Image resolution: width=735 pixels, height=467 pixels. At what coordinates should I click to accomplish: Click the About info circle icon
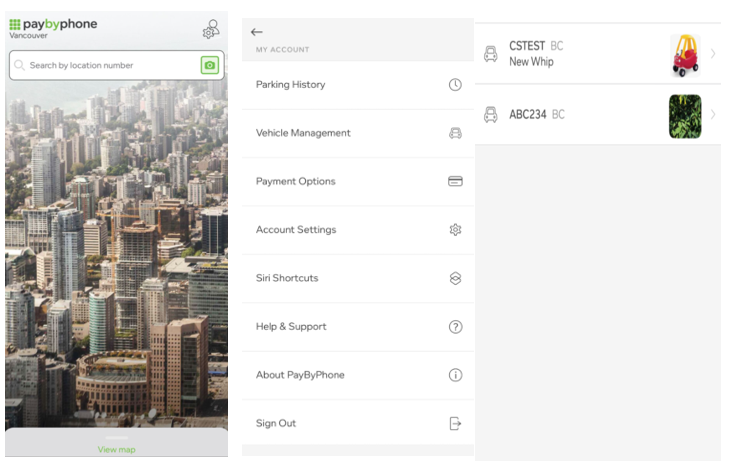click(x=455, y=375)
